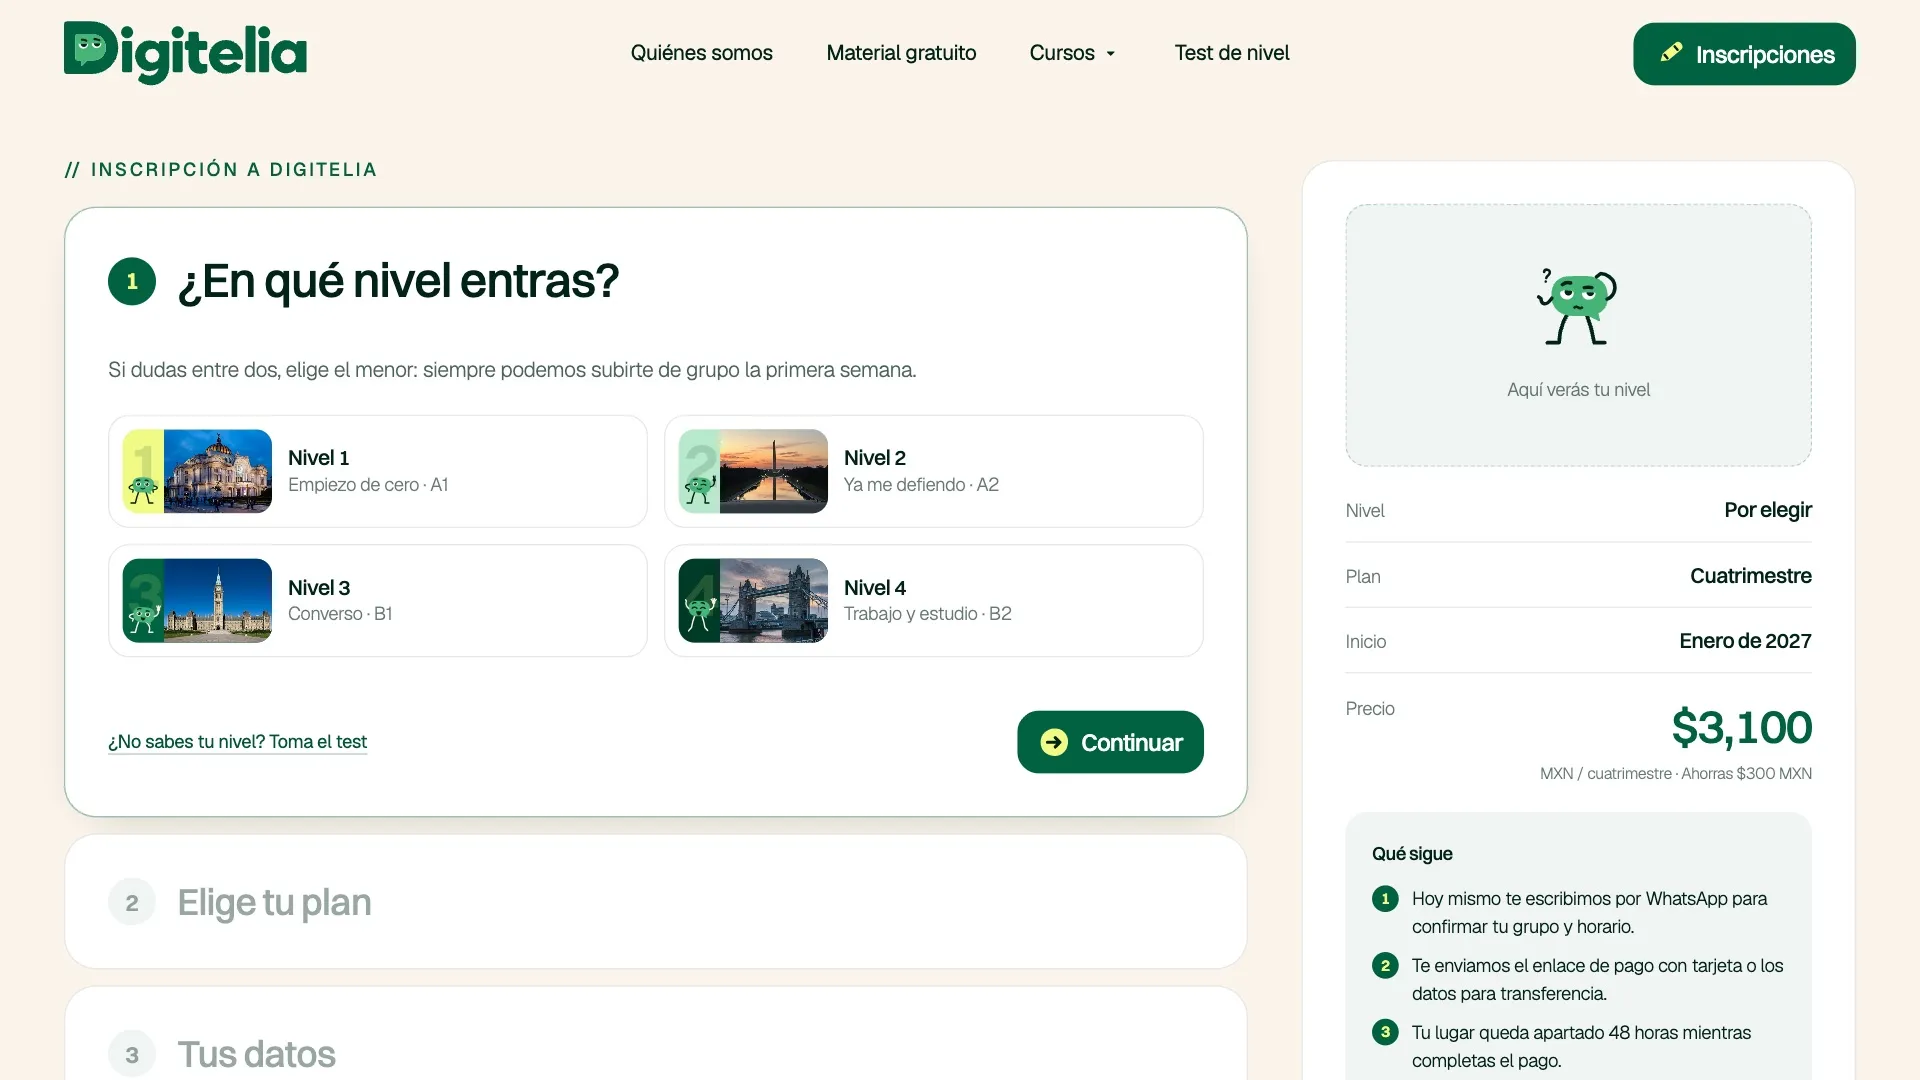Click the 'Si dudas entre dos, elige el menor' hint text
Viewport: 1920px width, 1080px height.
(x=512, y=370)
